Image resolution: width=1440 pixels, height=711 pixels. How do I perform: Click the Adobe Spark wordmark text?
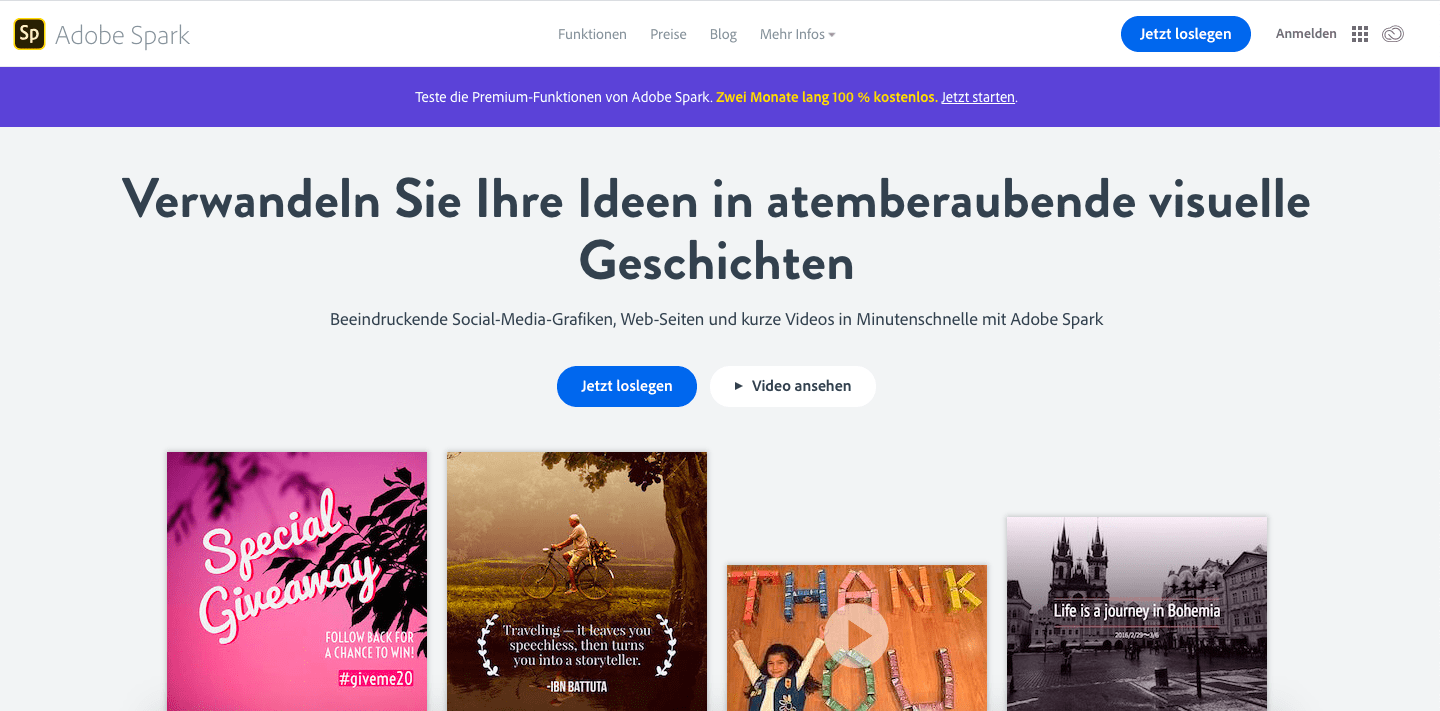click(x=122, y=35)
